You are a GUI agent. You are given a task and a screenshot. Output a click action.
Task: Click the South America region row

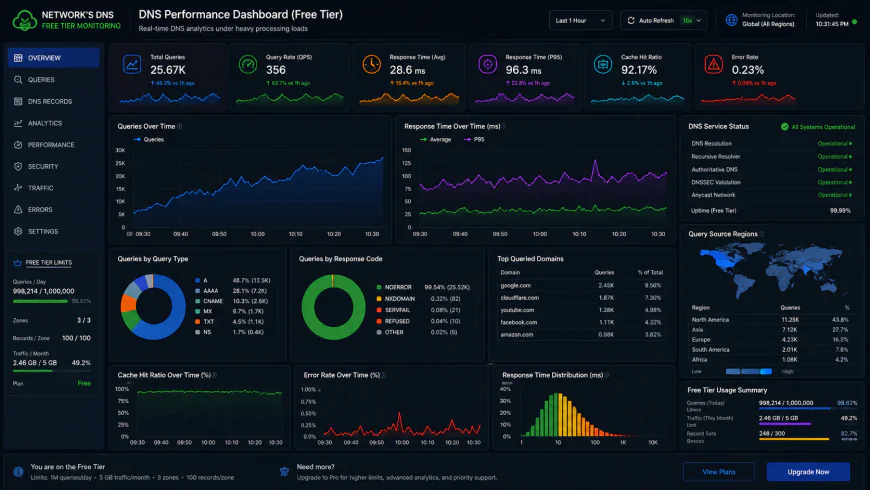coord(770,350)
